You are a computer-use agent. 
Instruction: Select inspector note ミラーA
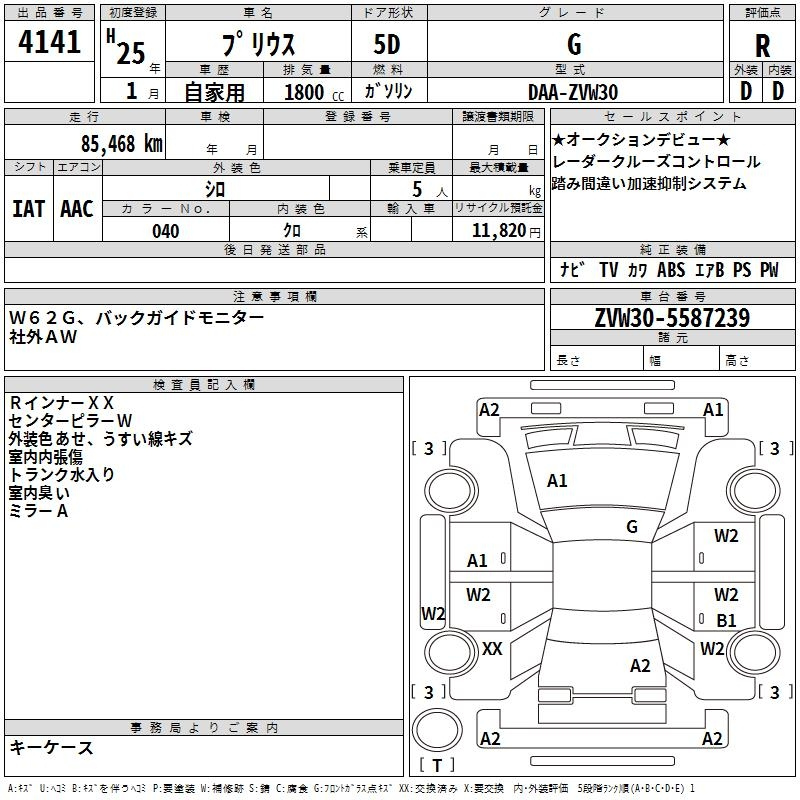click(38, 511)
